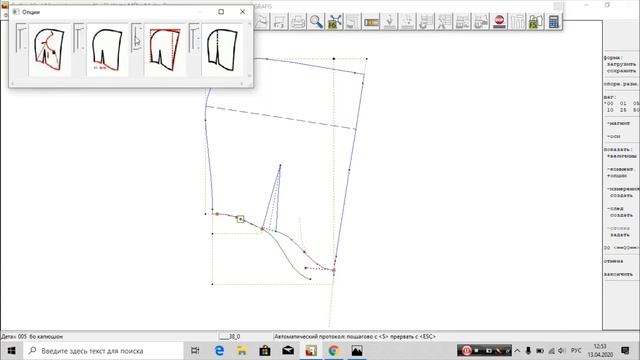Open File Explorer from the taskbar
This screenshot has width=640, height=360.
242,351
